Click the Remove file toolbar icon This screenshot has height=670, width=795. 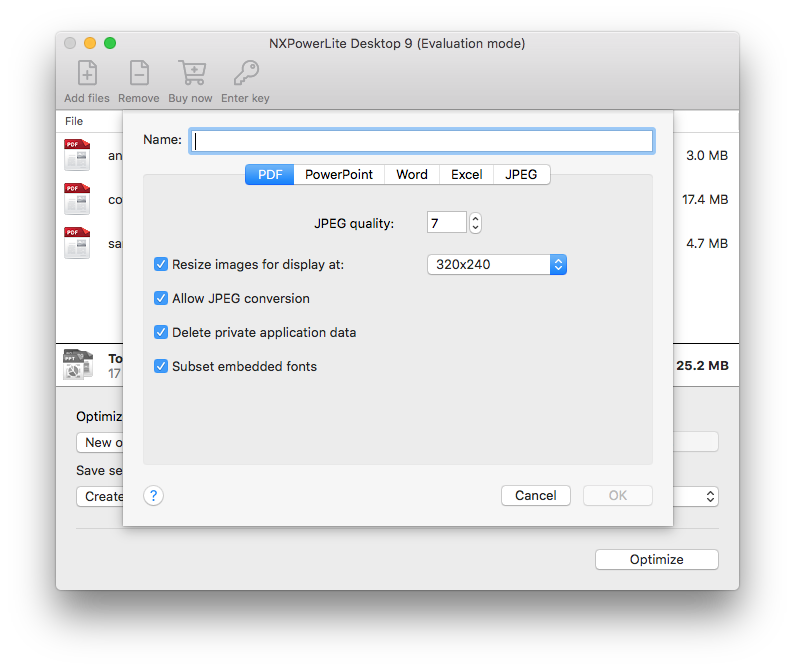[x=139, y=73]
